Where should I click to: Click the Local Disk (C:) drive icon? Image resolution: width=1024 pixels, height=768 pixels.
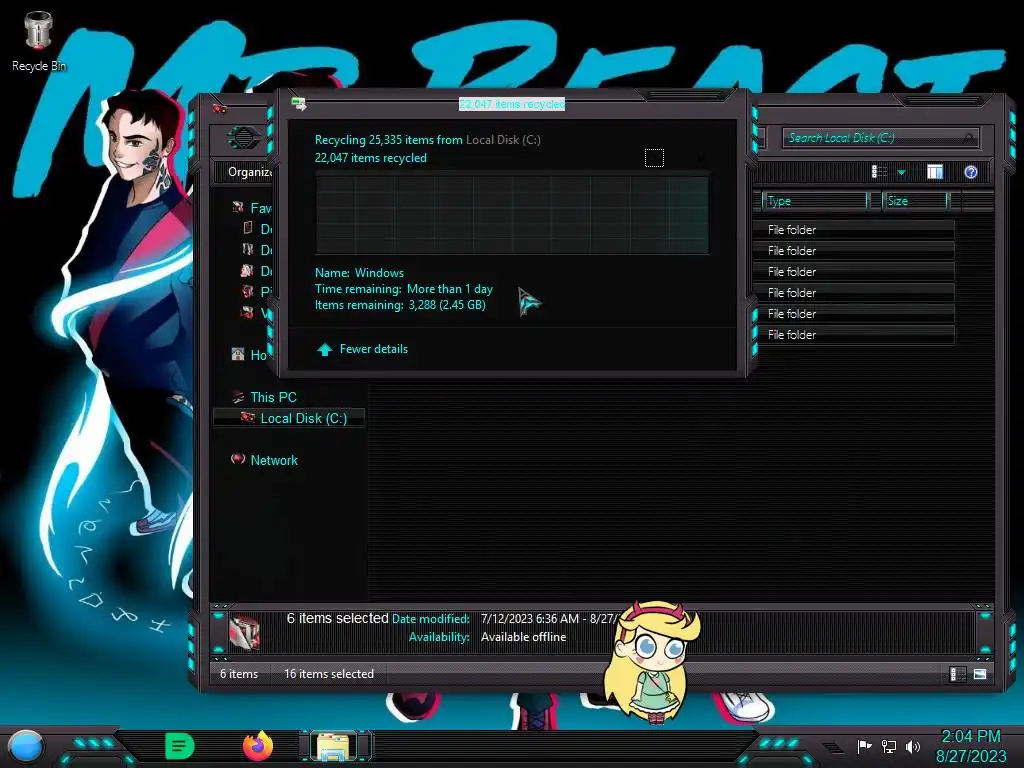248,418
